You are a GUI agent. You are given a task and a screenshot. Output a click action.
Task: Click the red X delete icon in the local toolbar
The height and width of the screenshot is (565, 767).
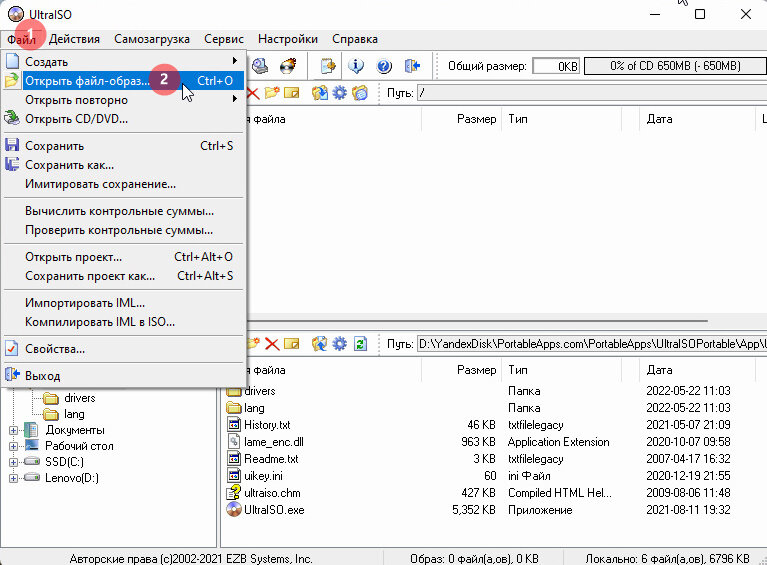[x=272, y=344]
